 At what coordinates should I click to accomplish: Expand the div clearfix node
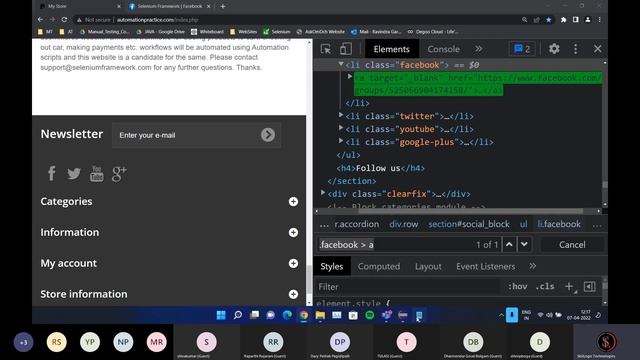323,193
